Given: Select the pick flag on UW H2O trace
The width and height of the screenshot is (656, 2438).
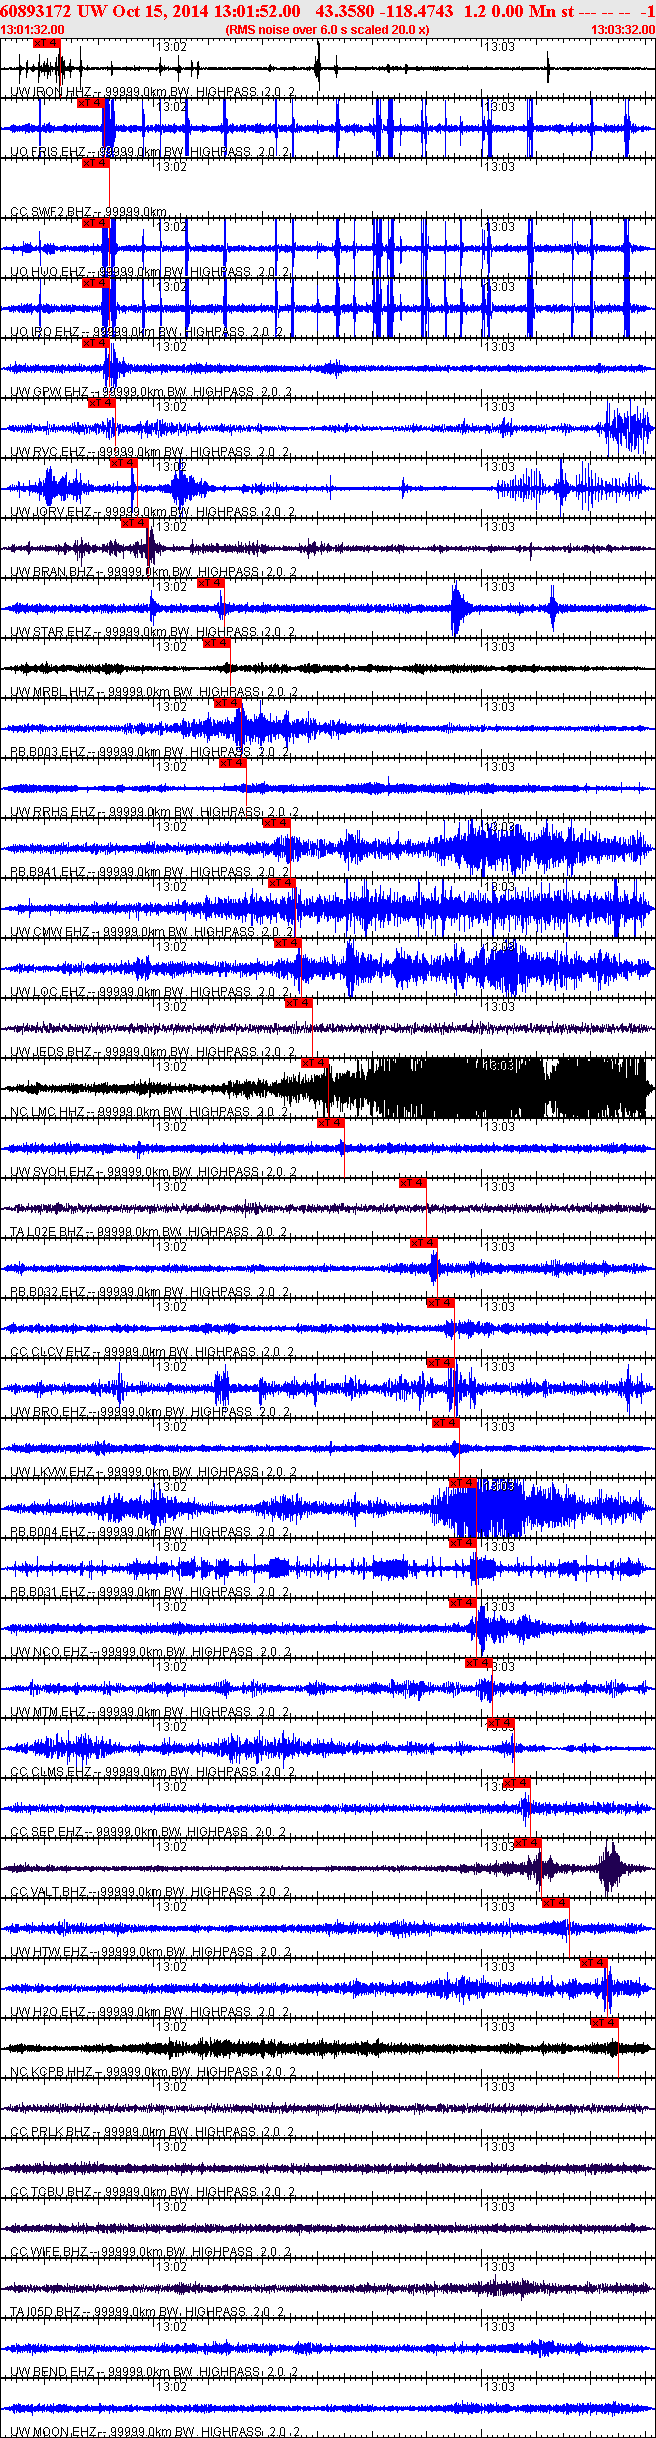Looking at the screenshot, I should [x=593, y=1963].
